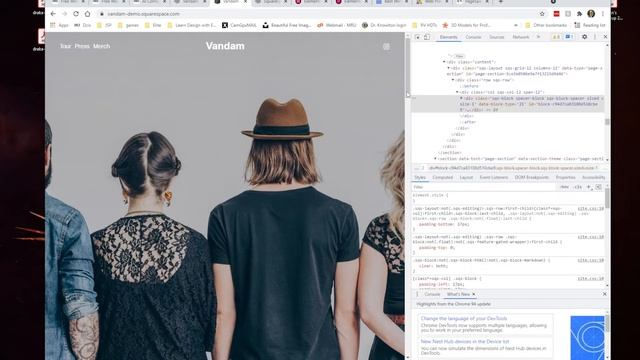The image size is (640, 360).
Task: Show more DevTools tabs chevron
Action: click(x=538, y=37)
